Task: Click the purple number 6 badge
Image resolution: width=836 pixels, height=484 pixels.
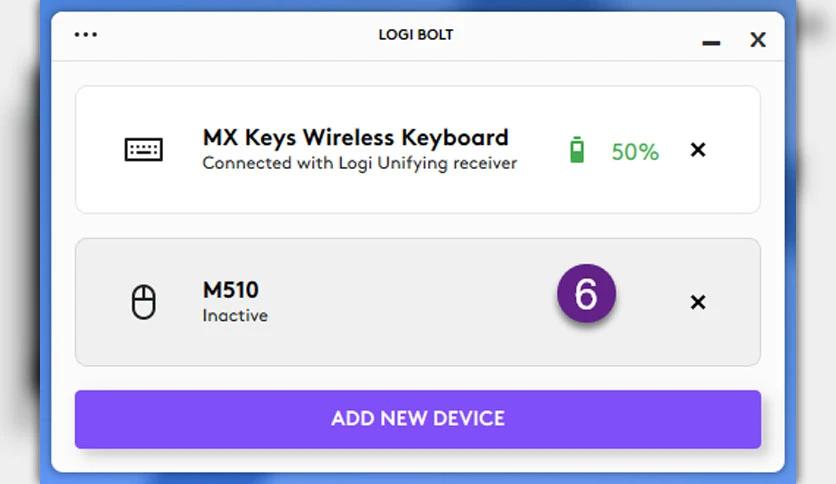Action: [586, 294]
